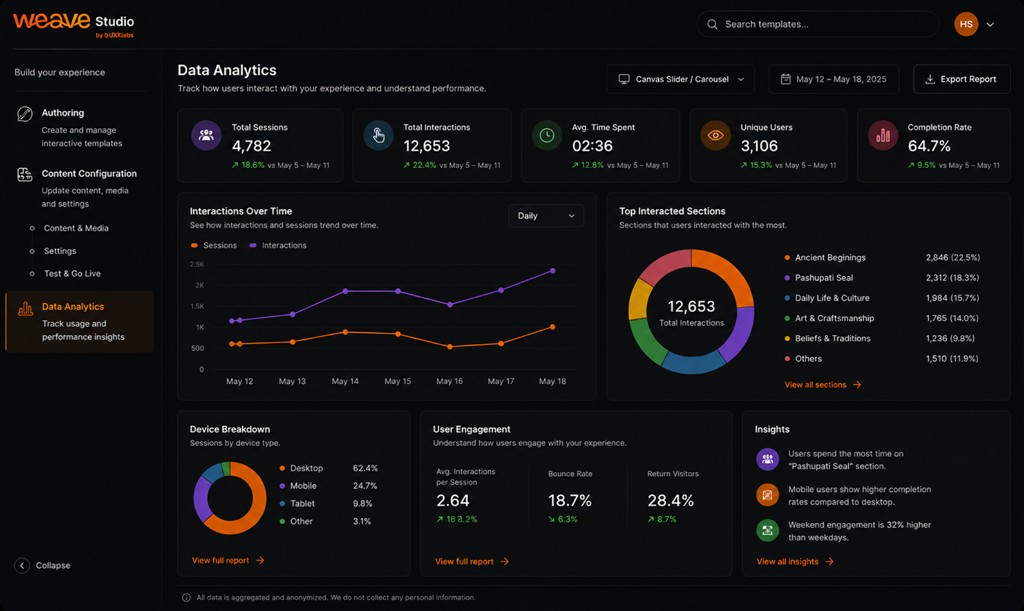
Task: Select Pashupati Seal legend row
Action: point(882,277)
